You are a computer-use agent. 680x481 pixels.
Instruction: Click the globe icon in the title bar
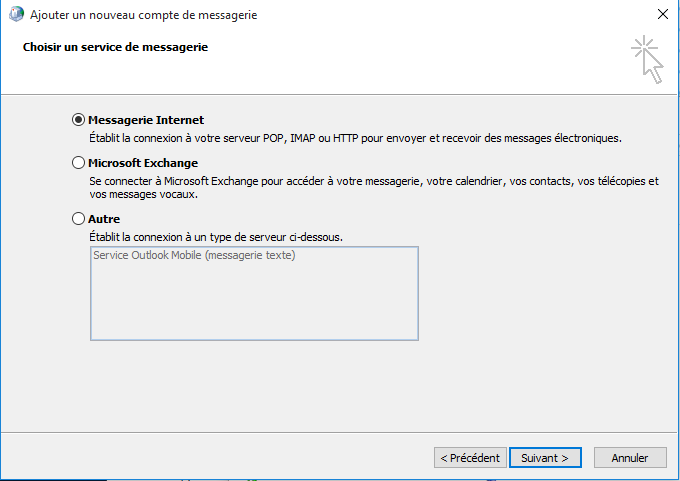[15, 15]
